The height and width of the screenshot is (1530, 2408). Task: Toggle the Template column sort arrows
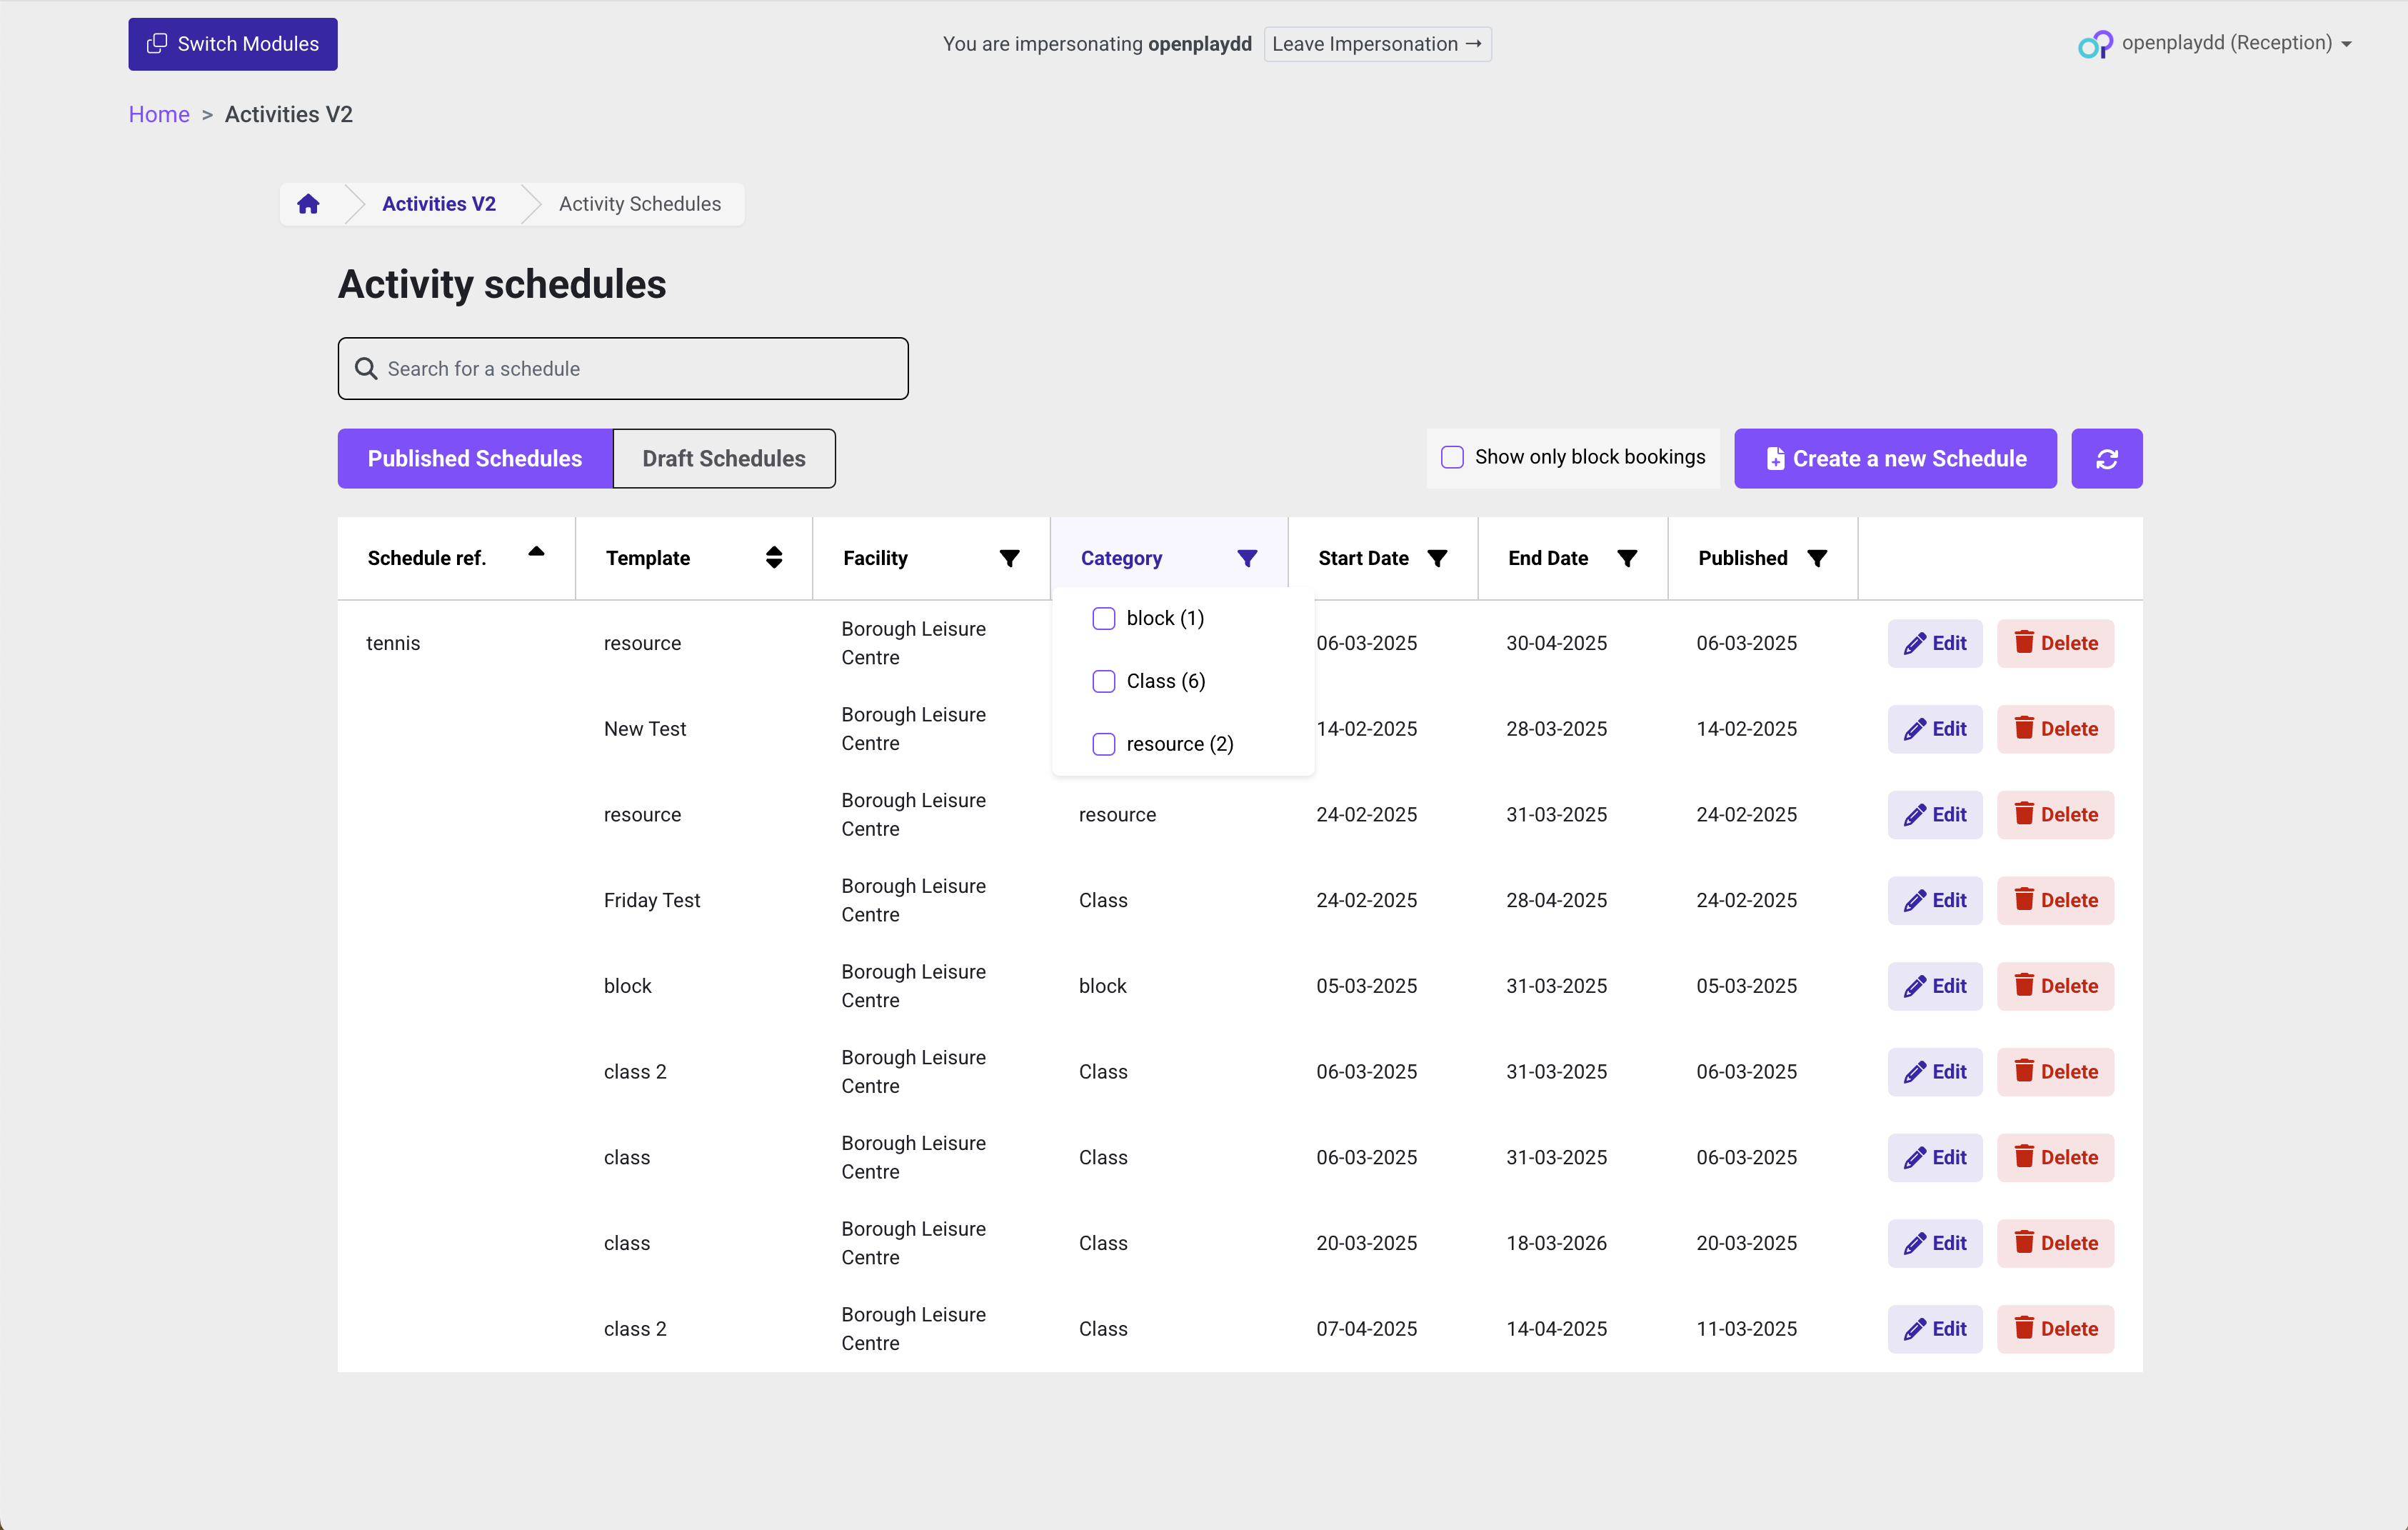pyautogui.click(x=774, y=557)
